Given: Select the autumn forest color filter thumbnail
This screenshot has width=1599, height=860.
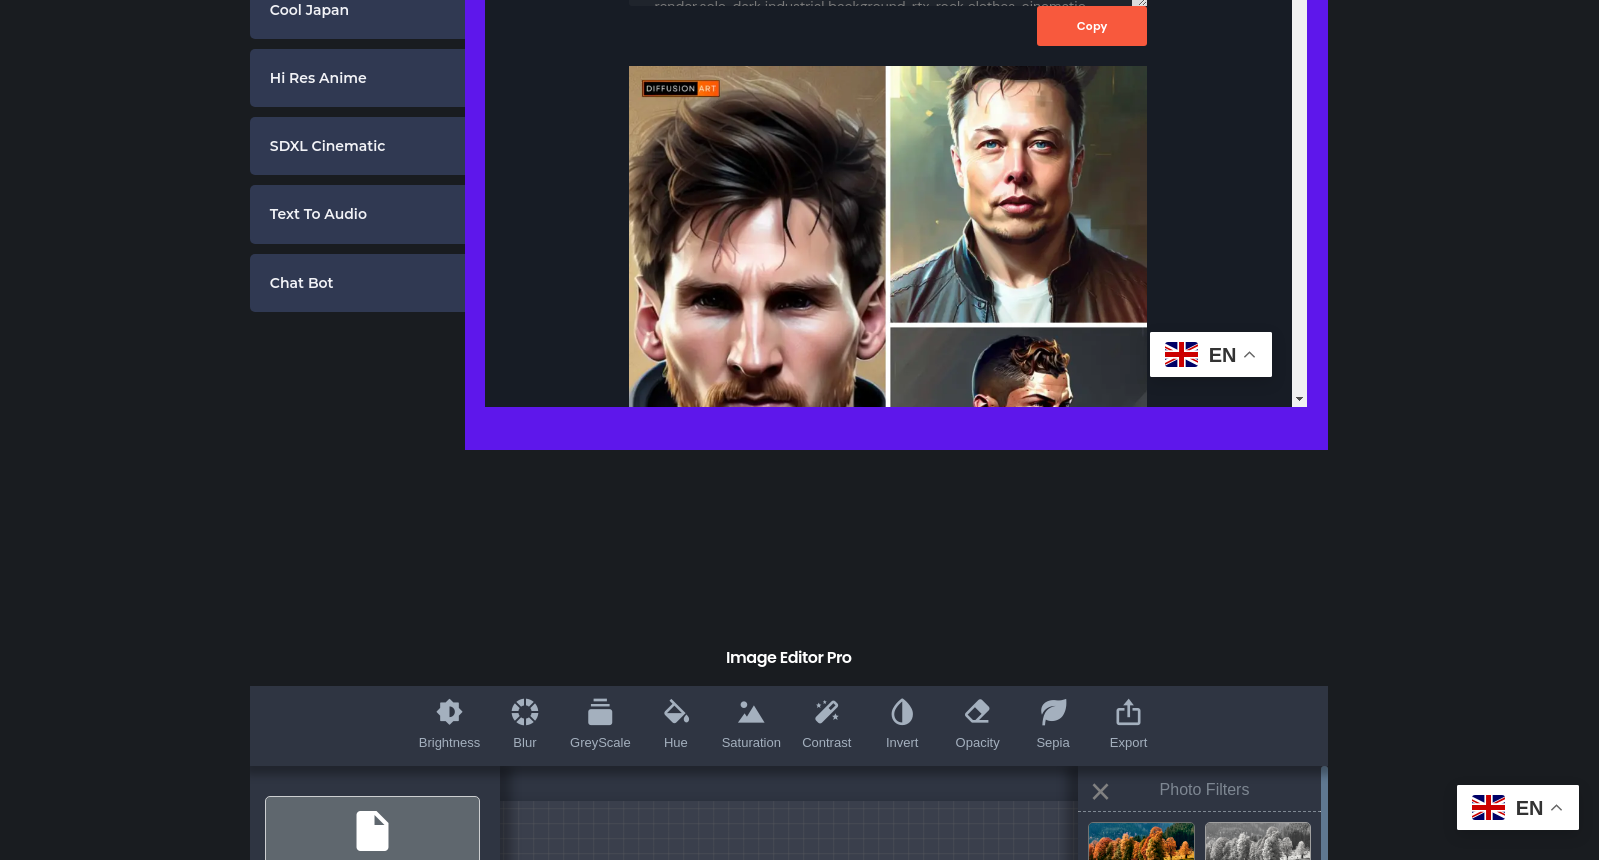Looking at the screenshot, I should point(1141,841).
